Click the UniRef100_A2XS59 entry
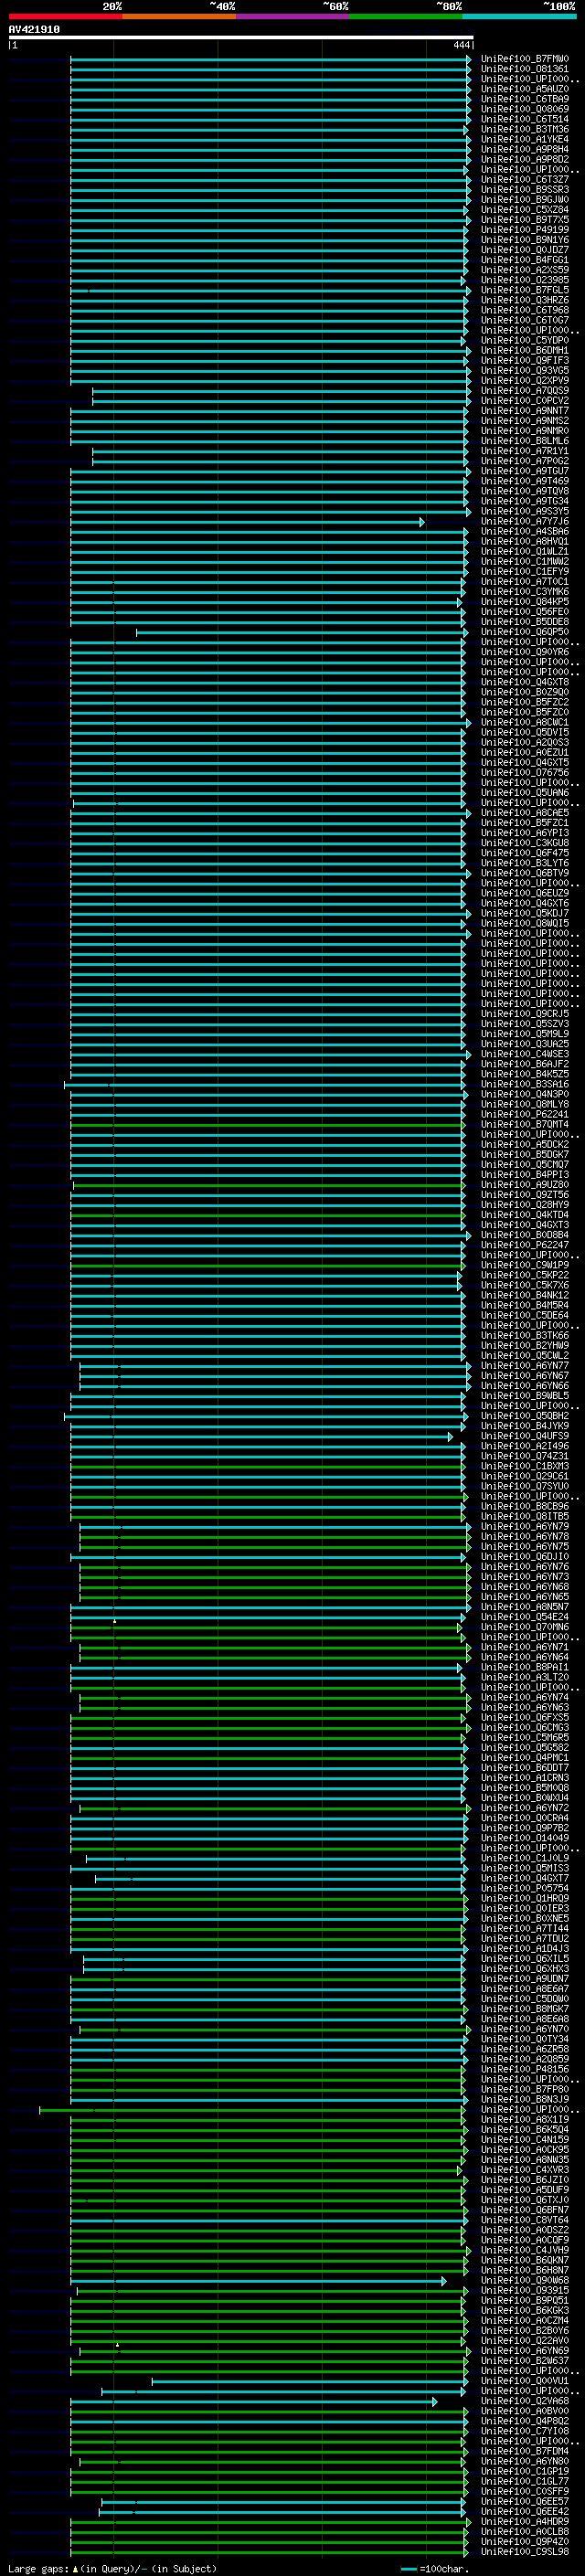This screenshot has height=2576, width=585. point(525,270)
